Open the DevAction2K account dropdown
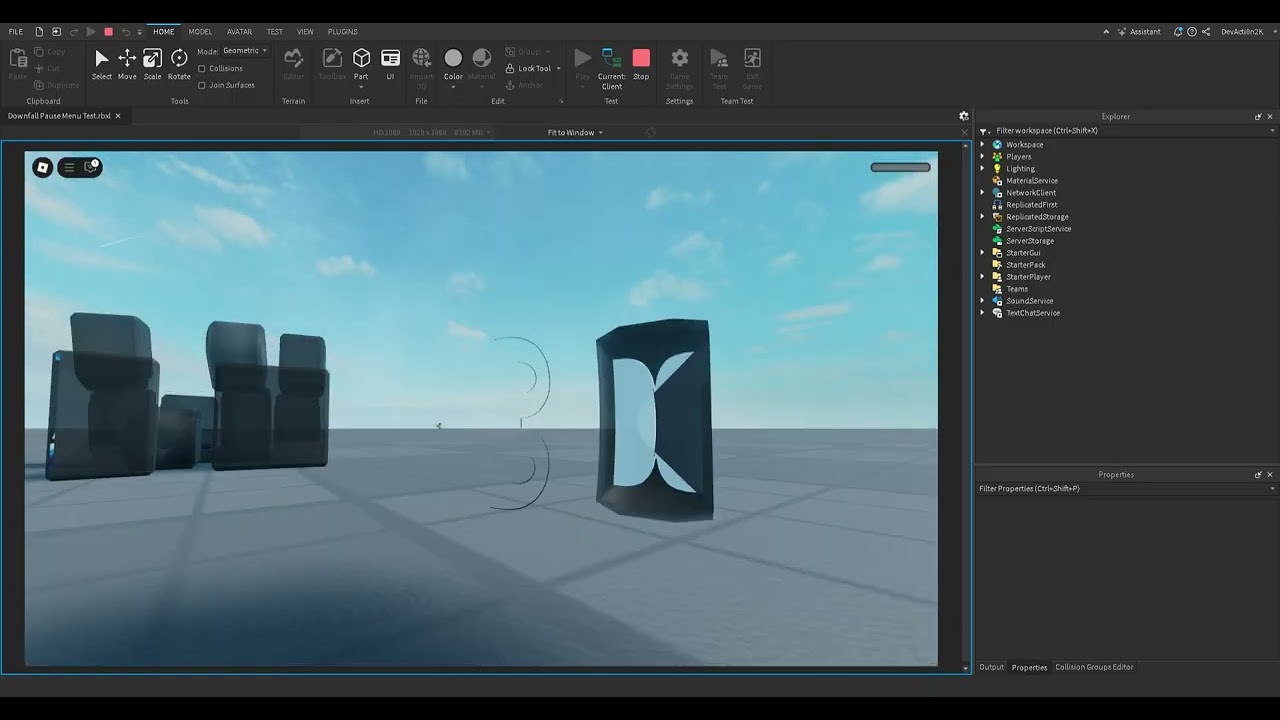This screenshot has width=1280, height=720. [x=1247, y=32]
